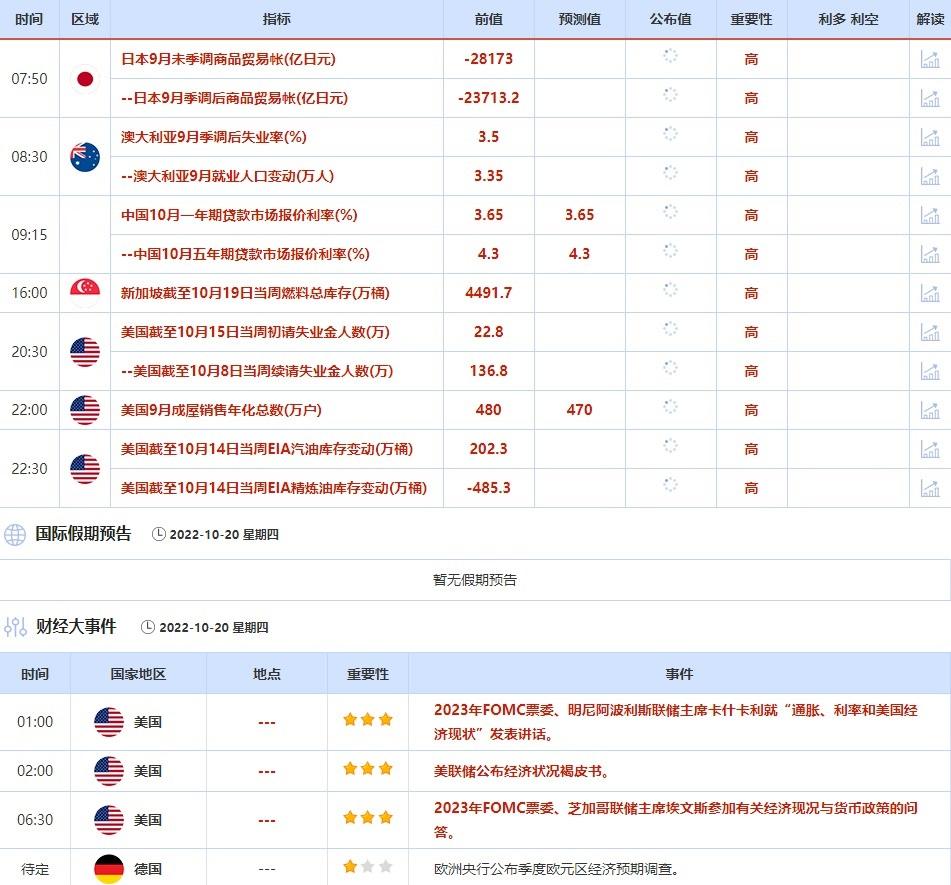Viewport: 951px width, 885px height.
Task: Click the 财经大事件 section heading
Action: coord(76,627)
